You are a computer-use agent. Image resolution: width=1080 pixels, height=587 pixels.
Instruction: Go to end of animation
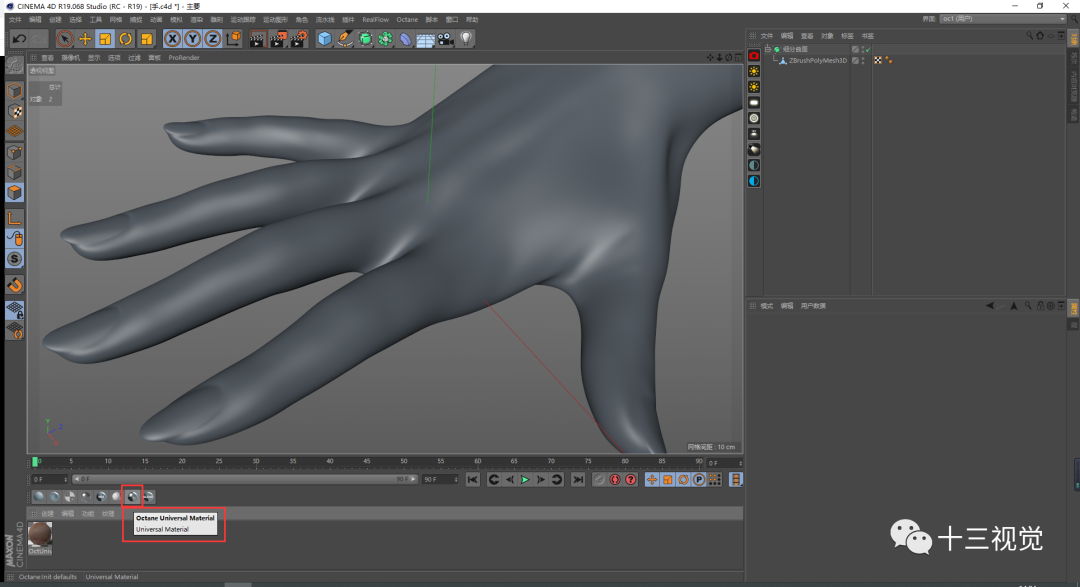pos(578,480)
